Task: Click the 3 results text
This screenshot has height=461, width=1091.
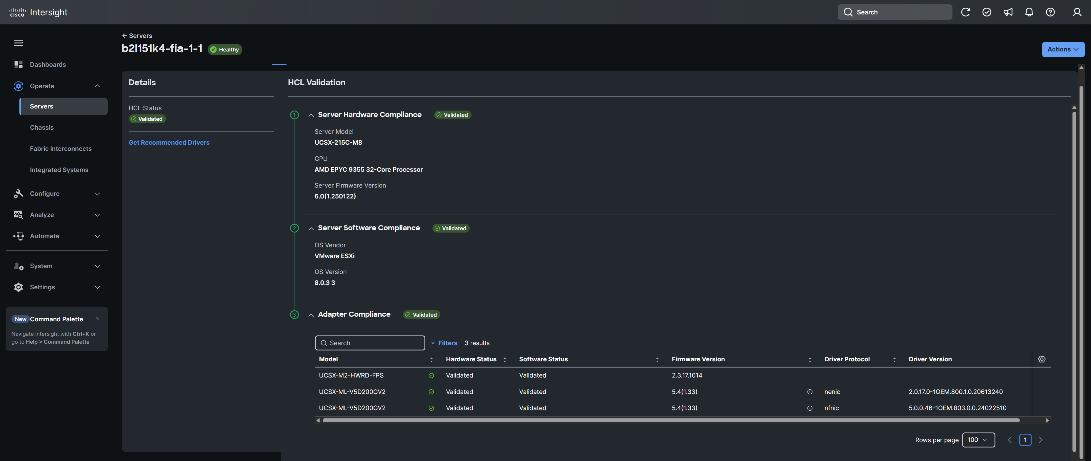Action: tap(477, 343)
